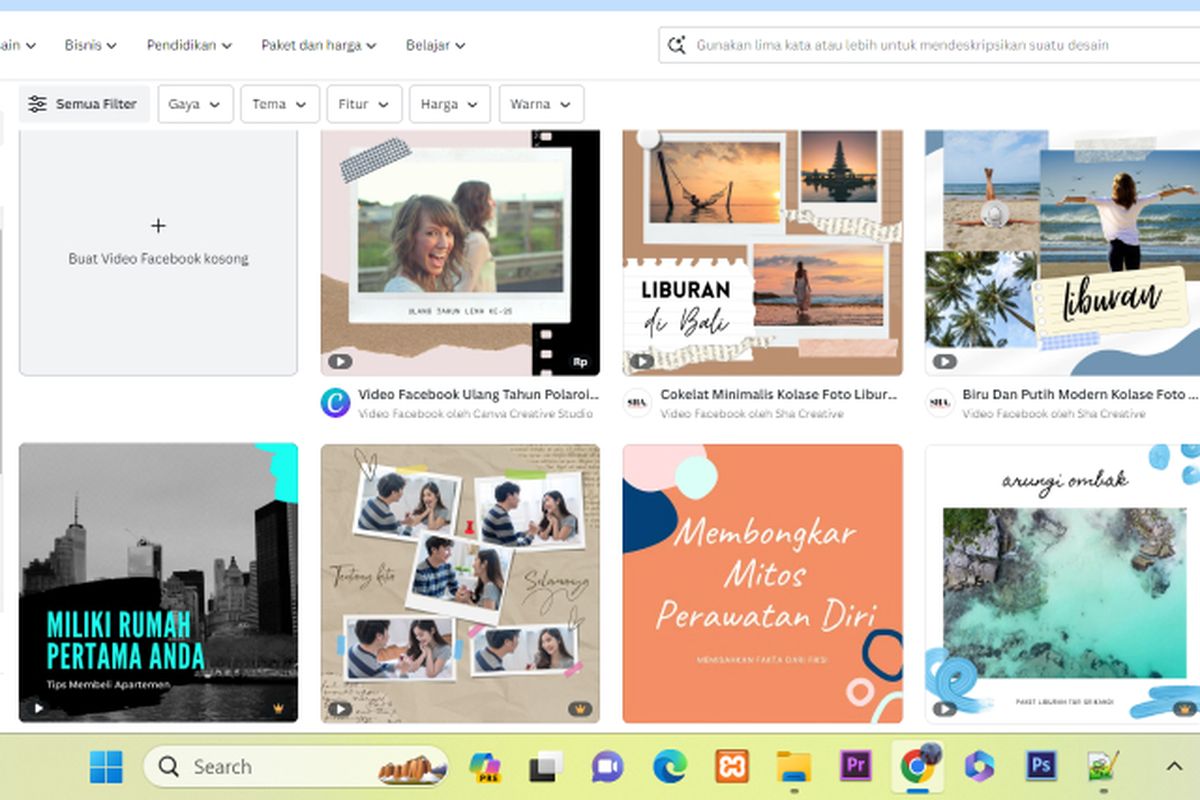The width and height of the screenshot is (1200, 800).
Task: Click the crown icon on Miliki Rumah template
Action: [278, 708]
